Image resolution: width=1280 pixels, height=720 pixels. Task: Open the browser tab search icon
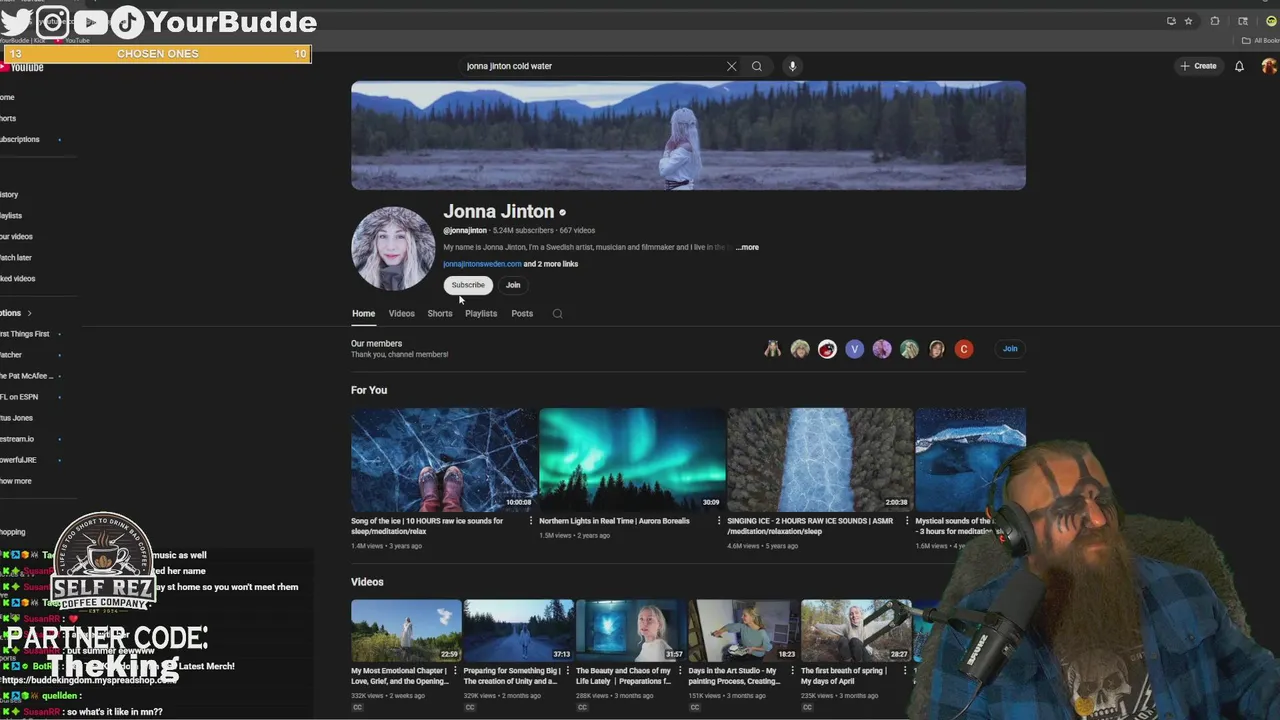pos(1243,21)
